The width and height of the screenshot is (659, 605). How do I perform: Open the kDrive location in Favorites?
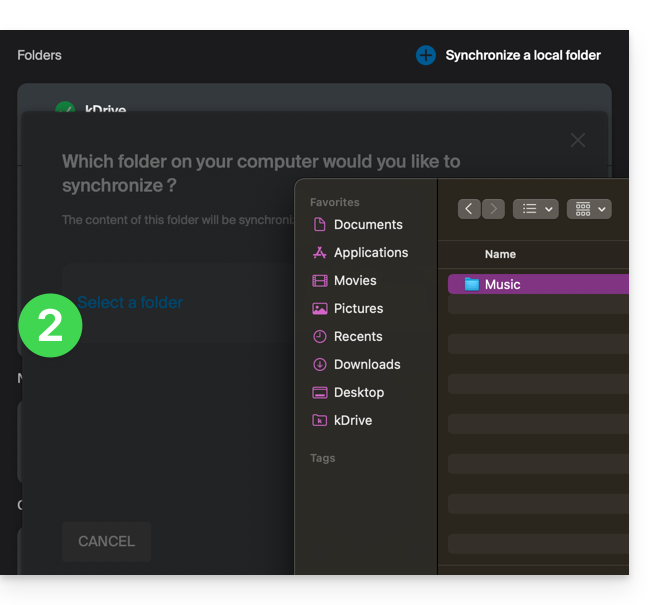pyautogui.click(x=352, y=421)
